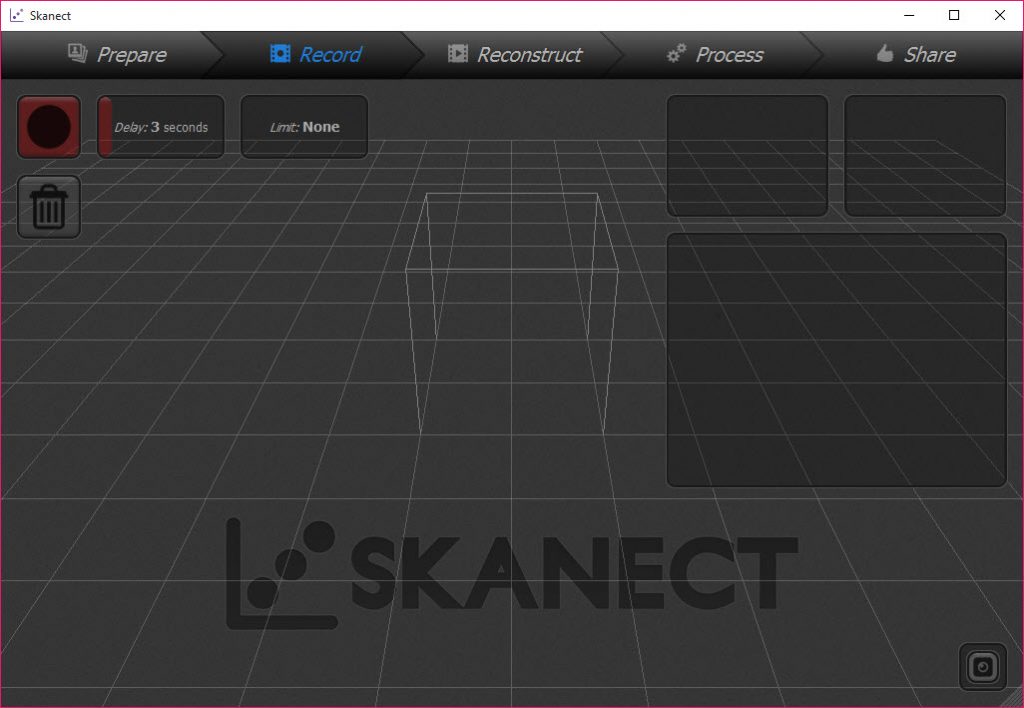Image resolution: width=1024 pixels, height=708 pixels.
Task: Select the second sensor preview panel
Action: (x=925, y=155)
